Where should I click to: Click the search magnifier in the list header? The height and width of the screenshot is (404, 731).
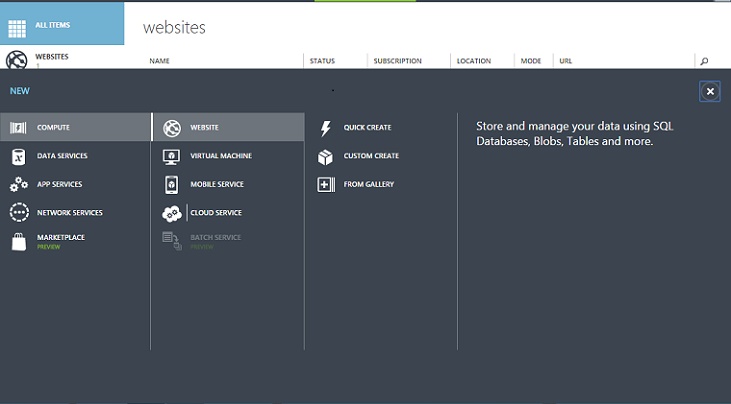click(704, 61)
